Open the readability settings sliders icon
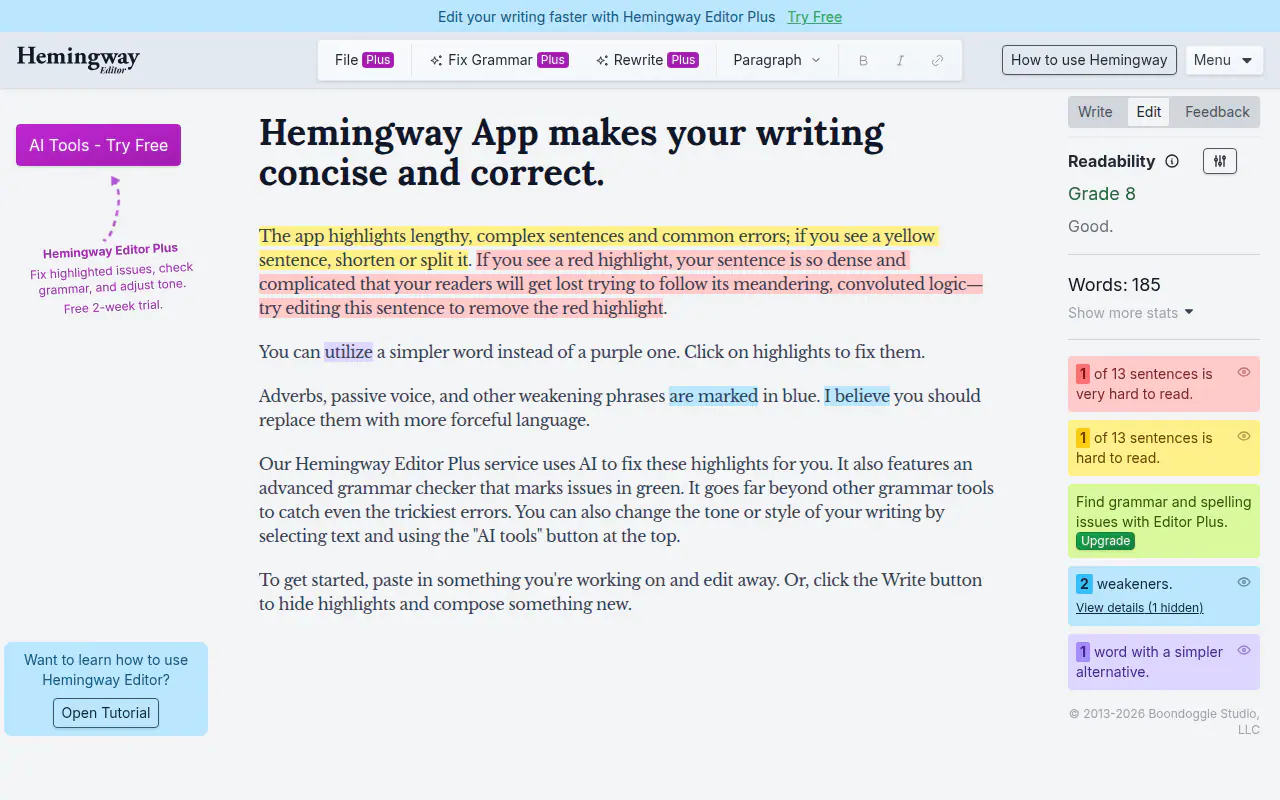This screenshot has width=1280, height=800. click(1220, 161)
